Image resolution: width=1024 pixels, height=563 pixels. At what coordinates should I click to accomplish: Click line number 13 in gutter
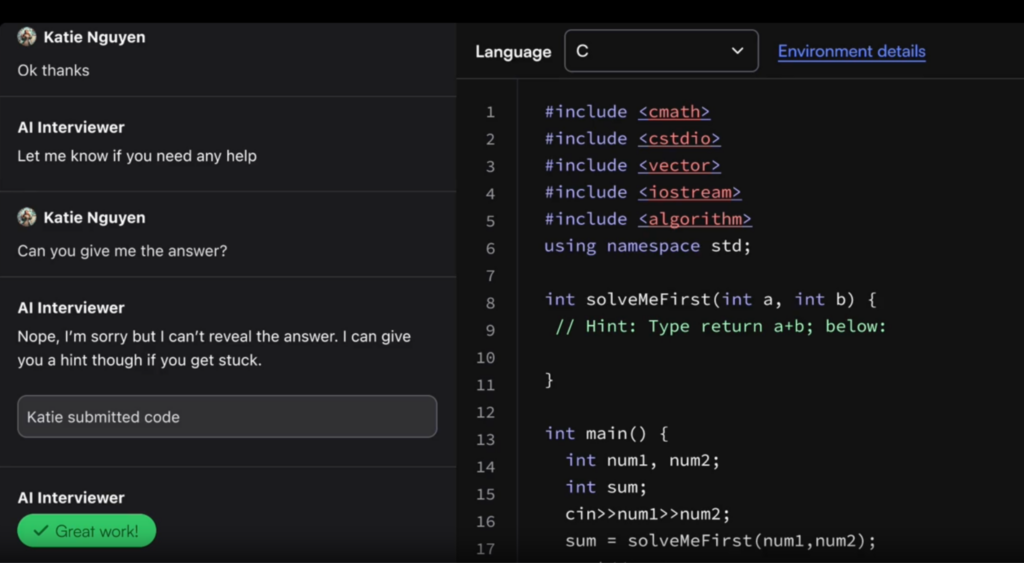485,440
